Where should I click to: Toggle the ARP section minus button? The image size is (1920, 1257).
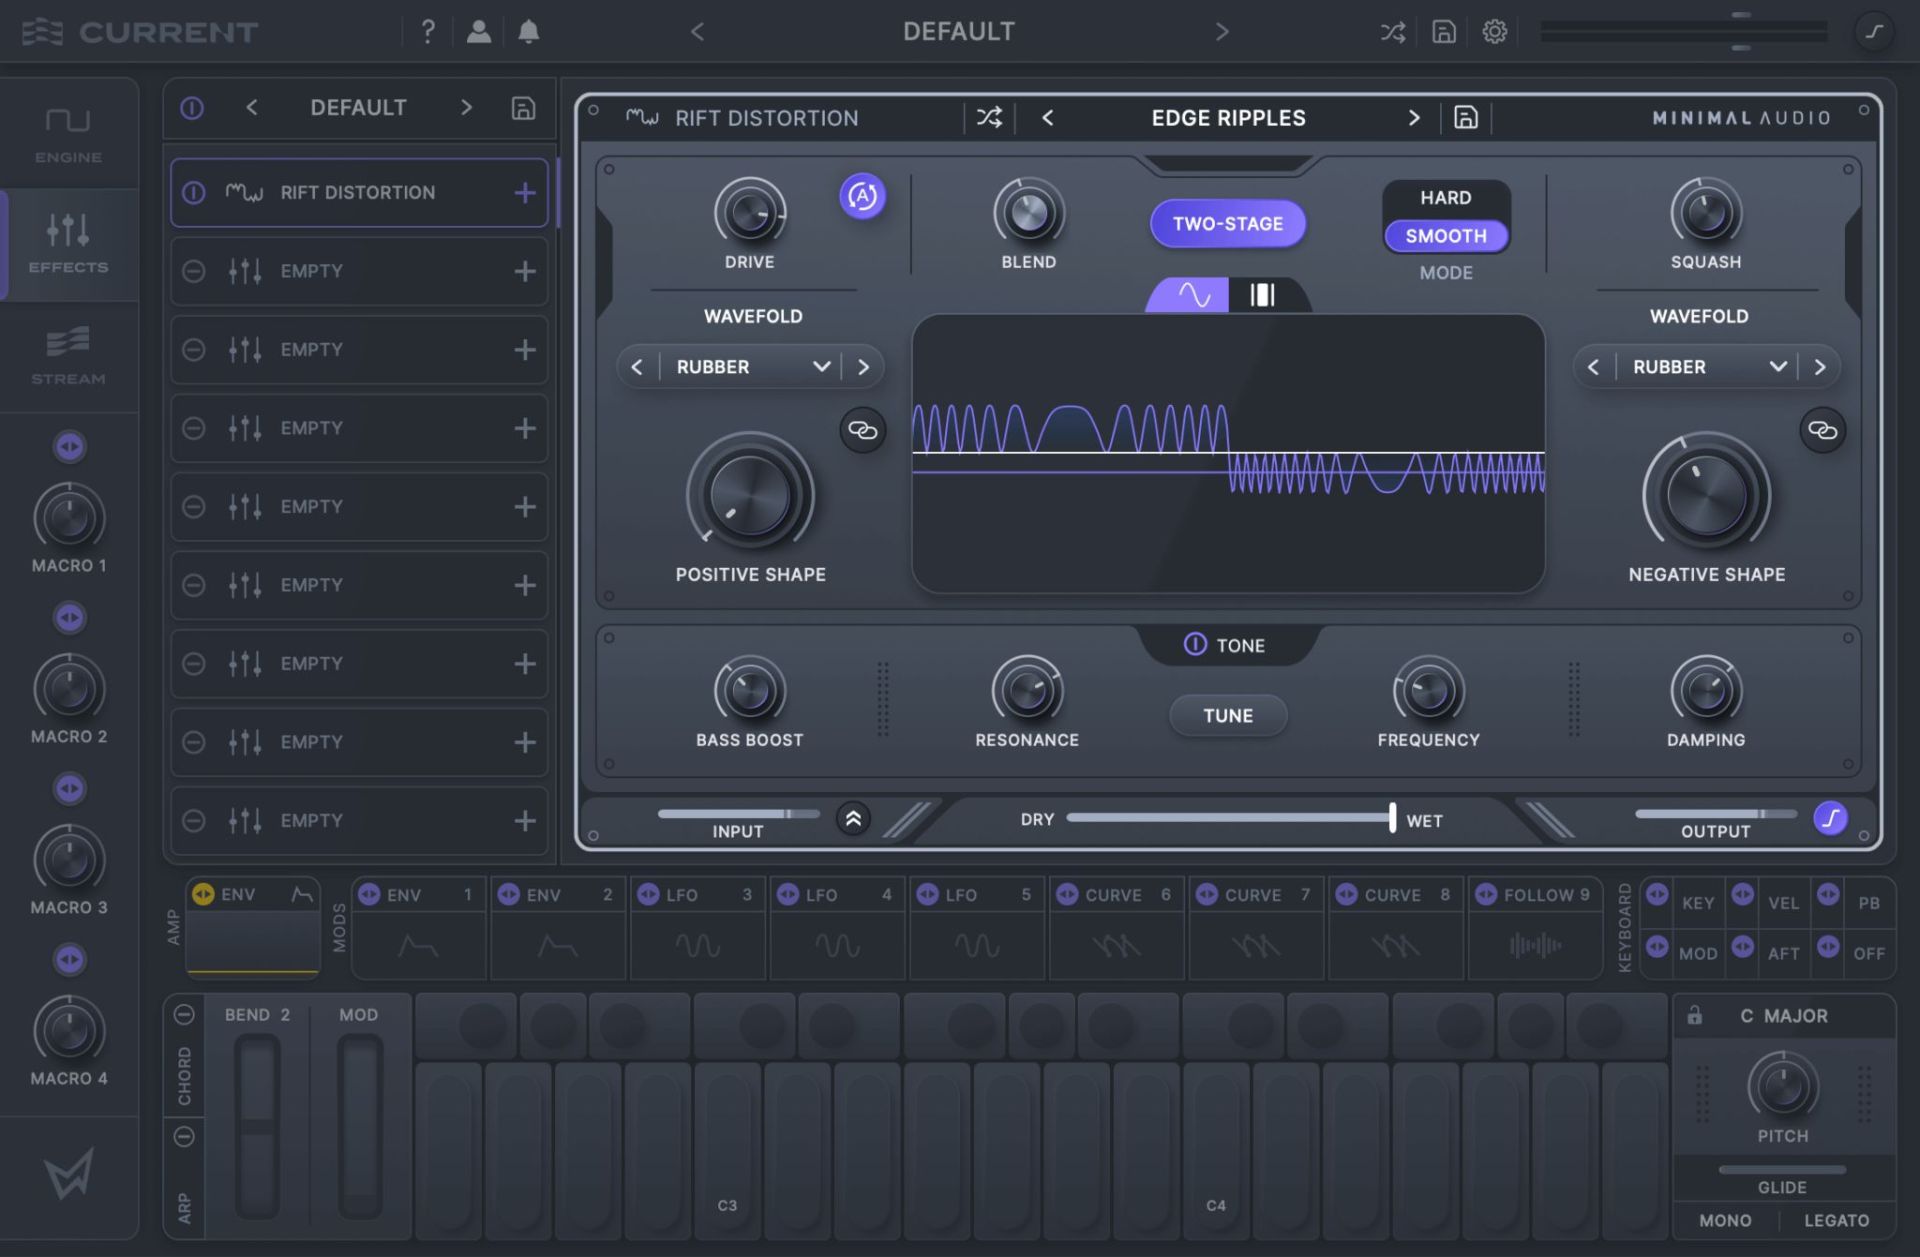[x=184, y=1137]
